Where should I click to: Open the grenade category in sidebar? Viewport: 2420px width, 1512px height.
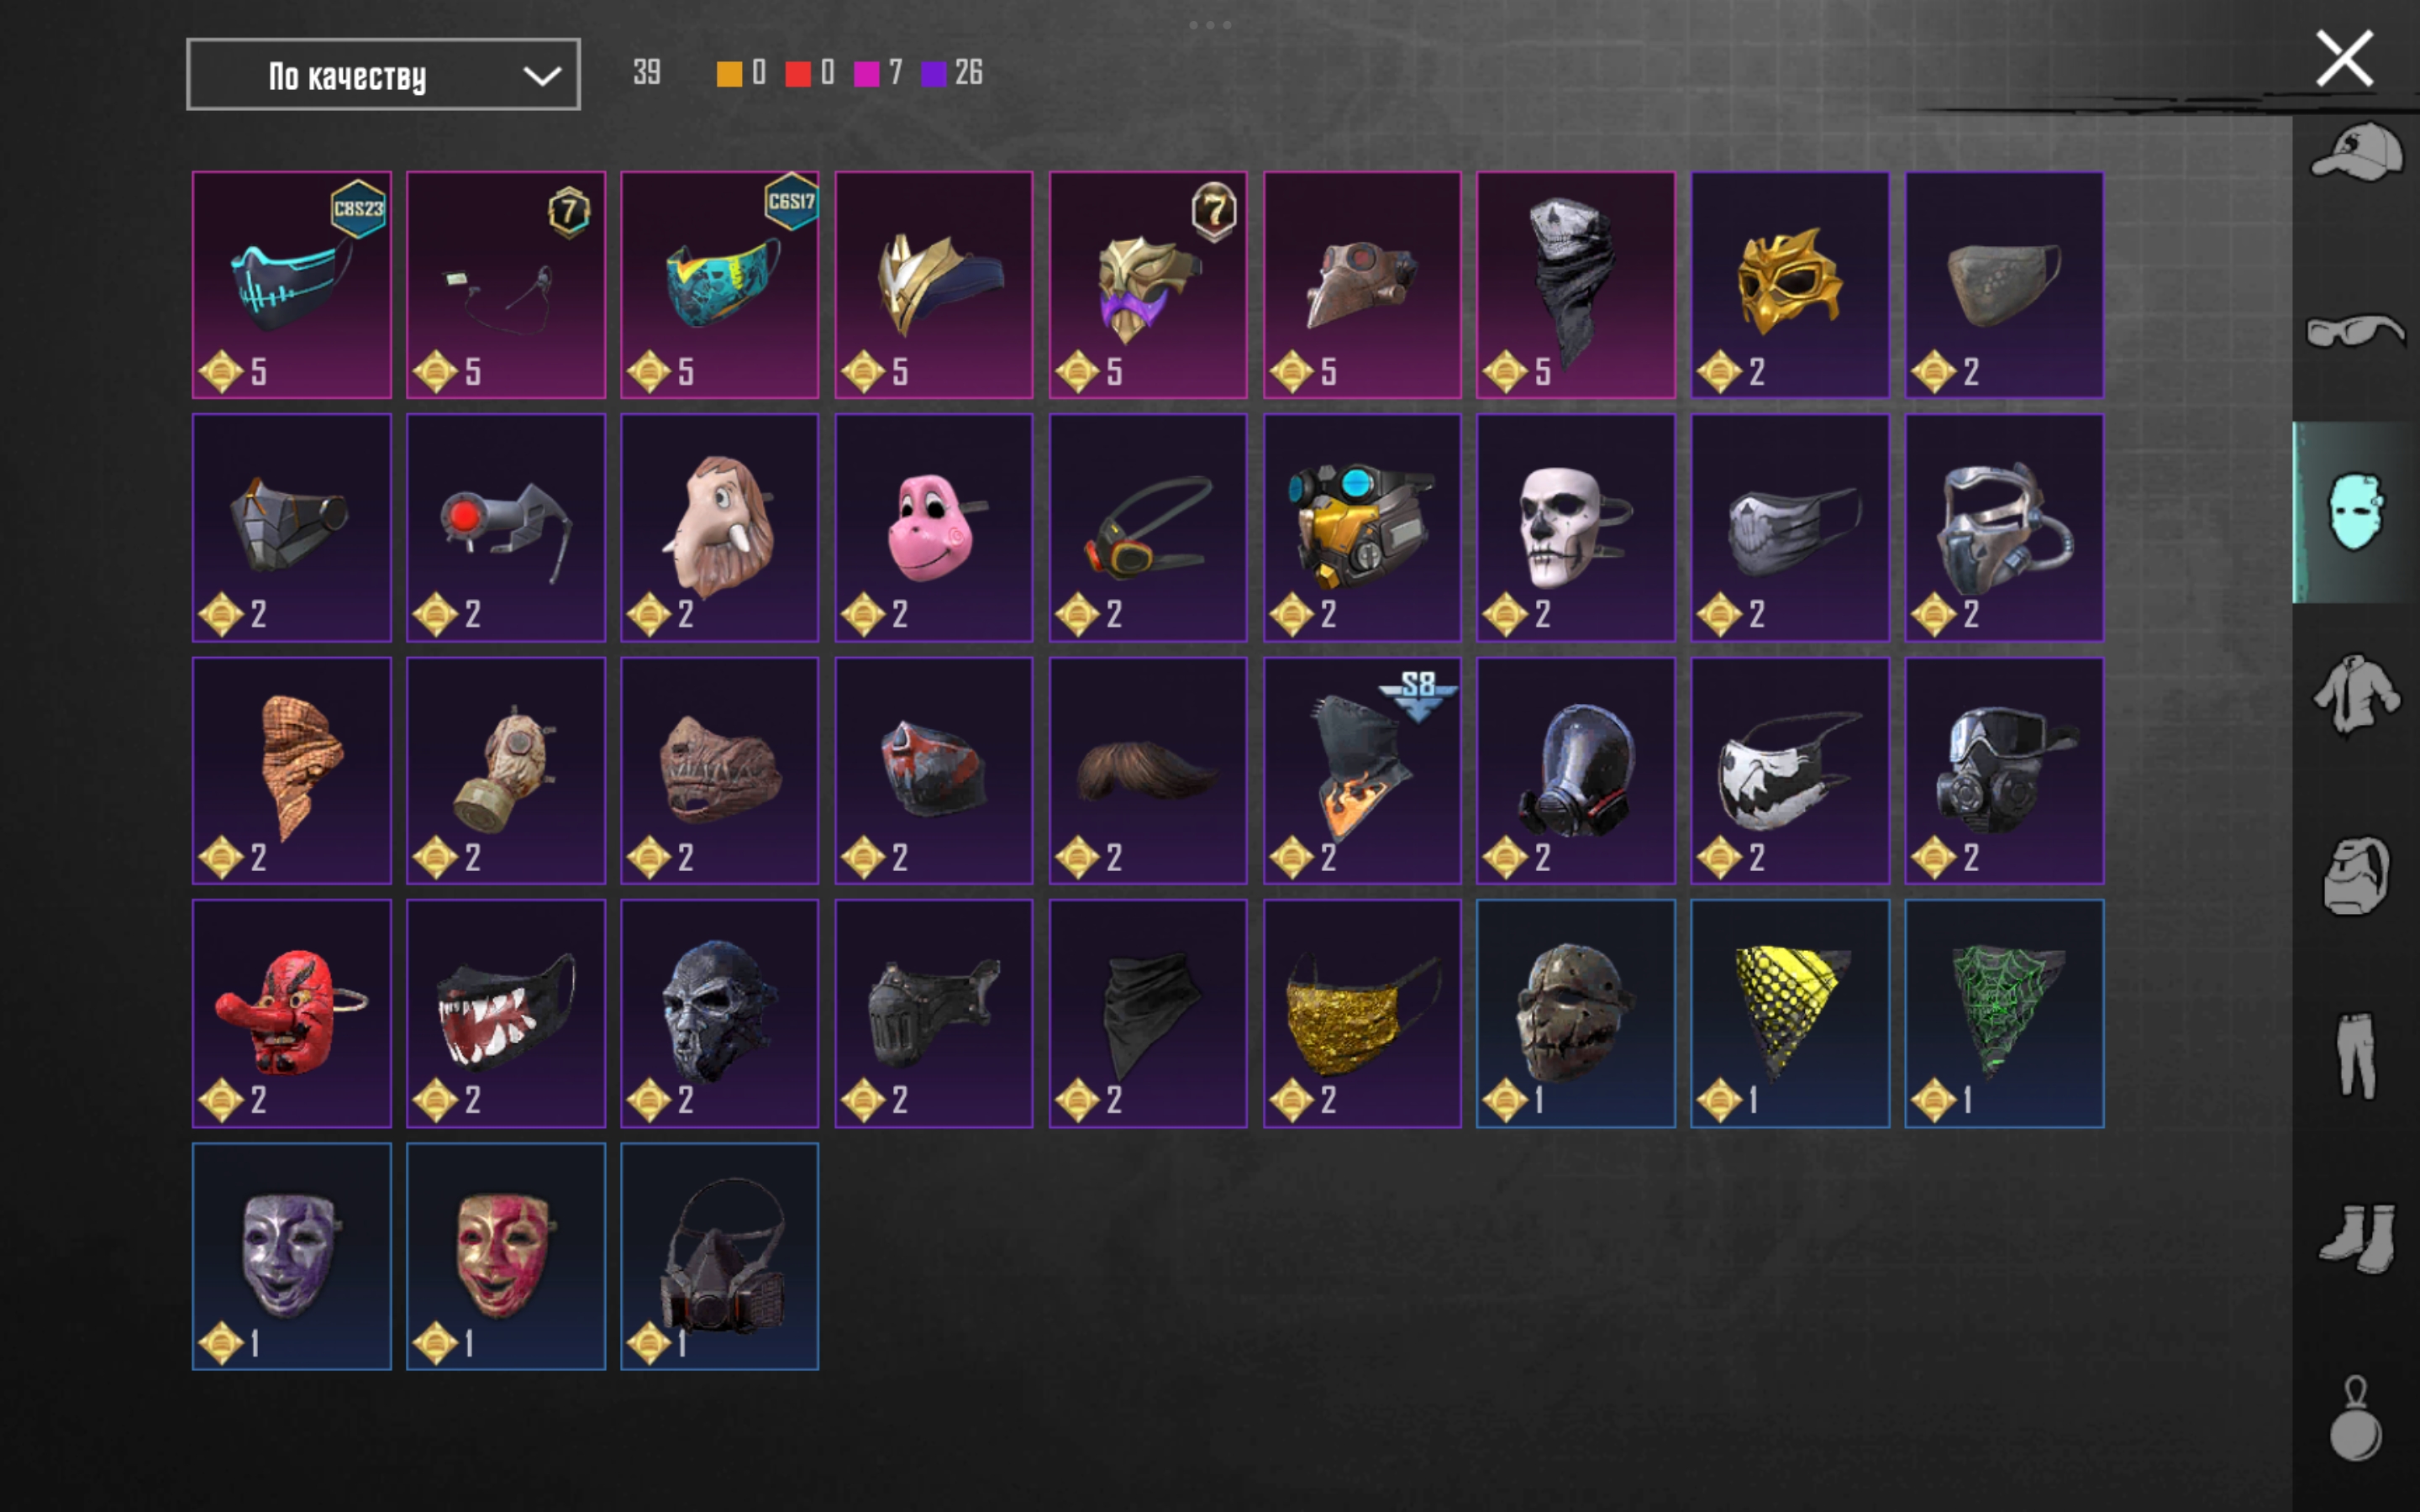coord(2356,1418)
